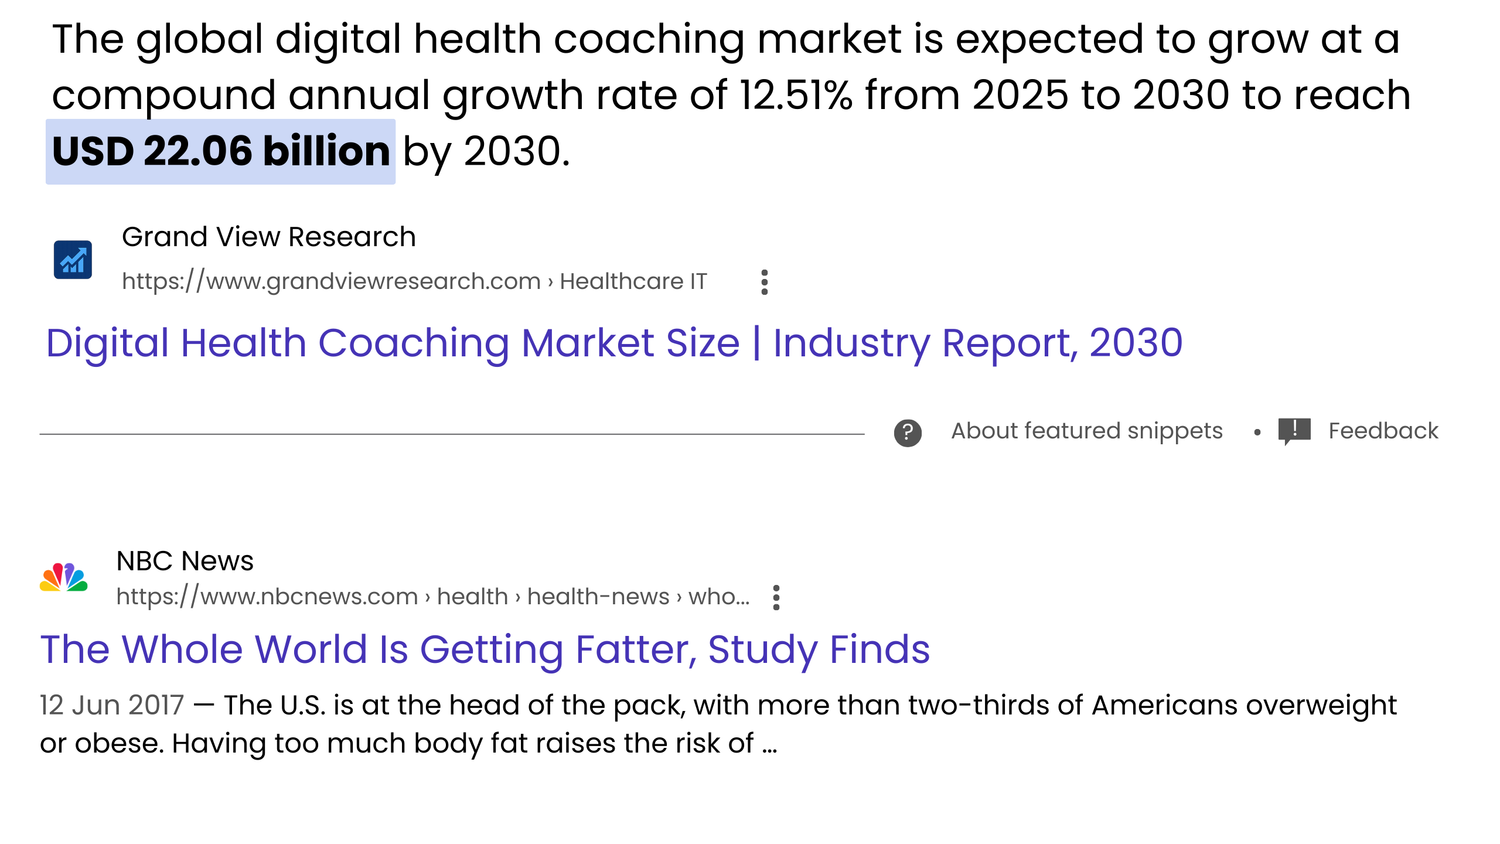Open three-dot menu for NBC News result

tap(776, 598)
